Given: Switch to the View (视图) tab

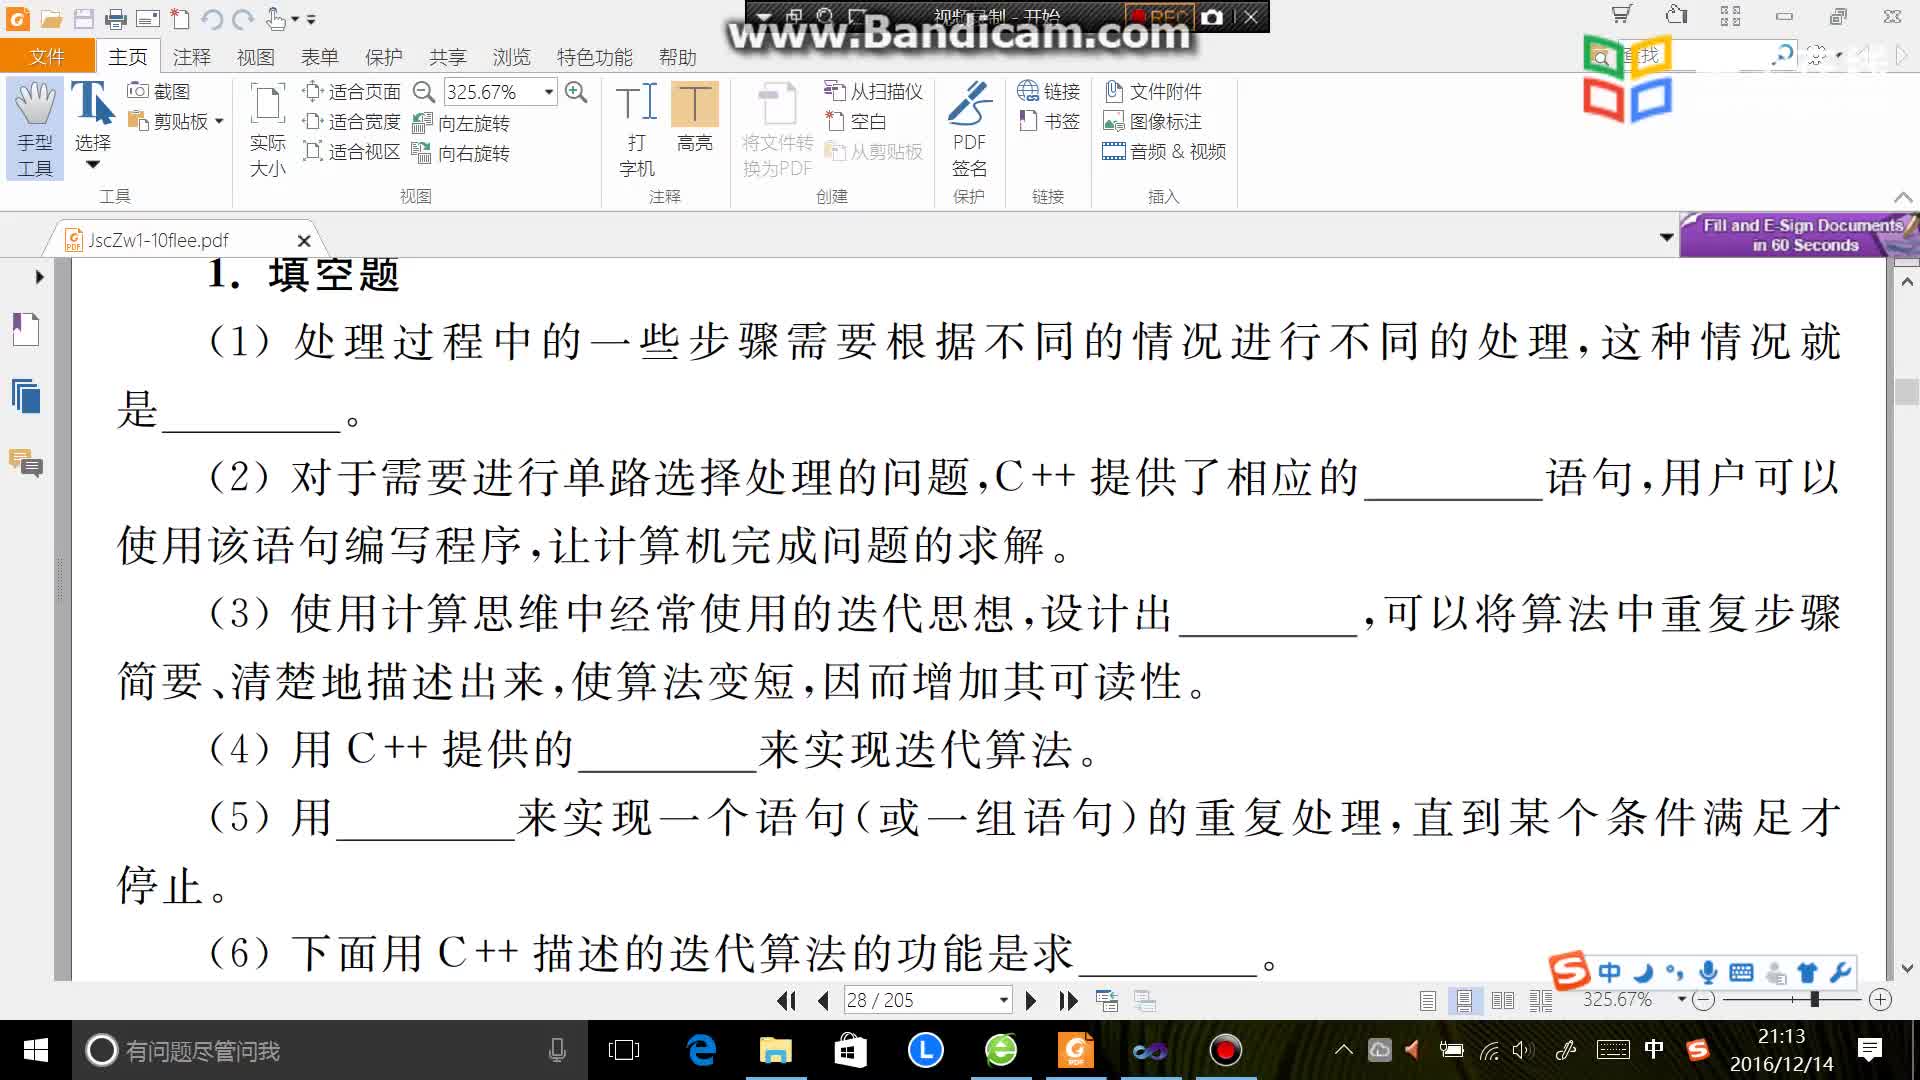Looking at the screenshot, I should point(256,57).
